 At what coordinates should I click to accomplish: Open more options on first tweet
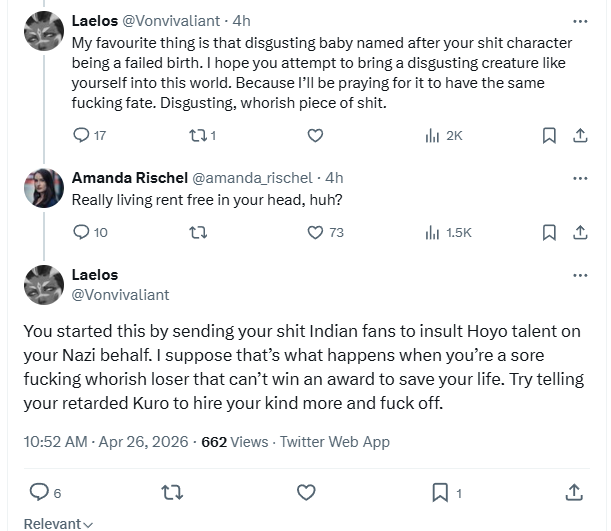click(x=579, y=20)
